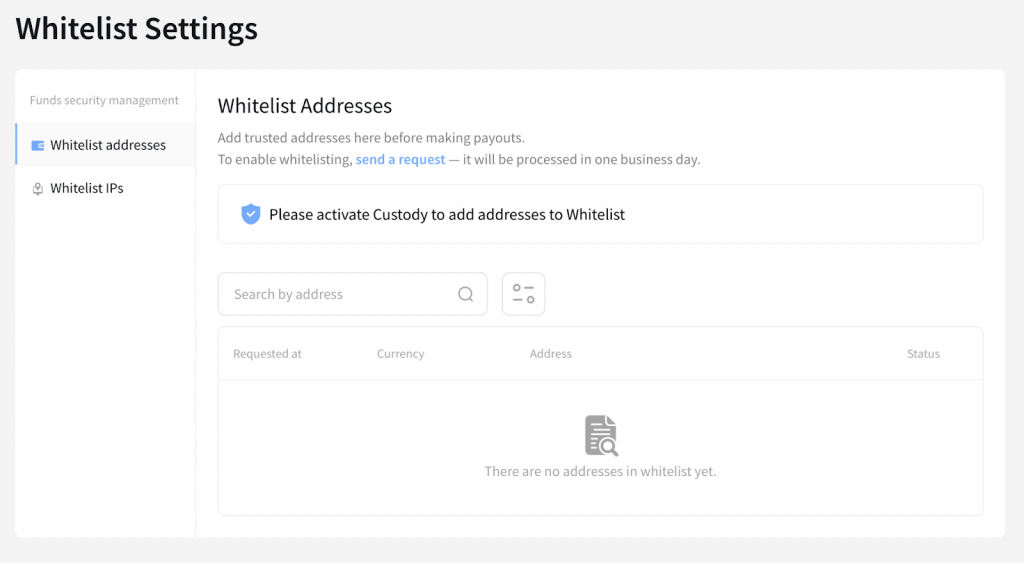Click the Currency column header
This screenshot has height=563, width=1024.
(400, 354)
